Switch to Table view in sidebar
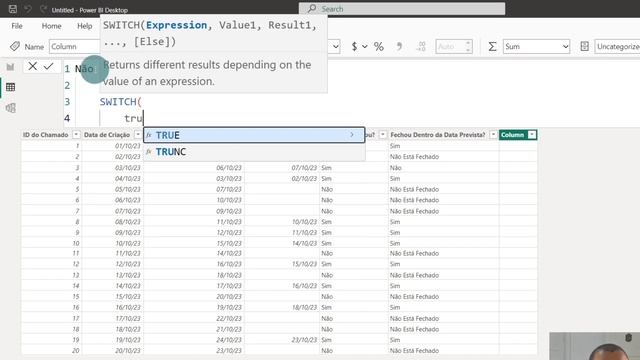640x360 pixels. 10,87
